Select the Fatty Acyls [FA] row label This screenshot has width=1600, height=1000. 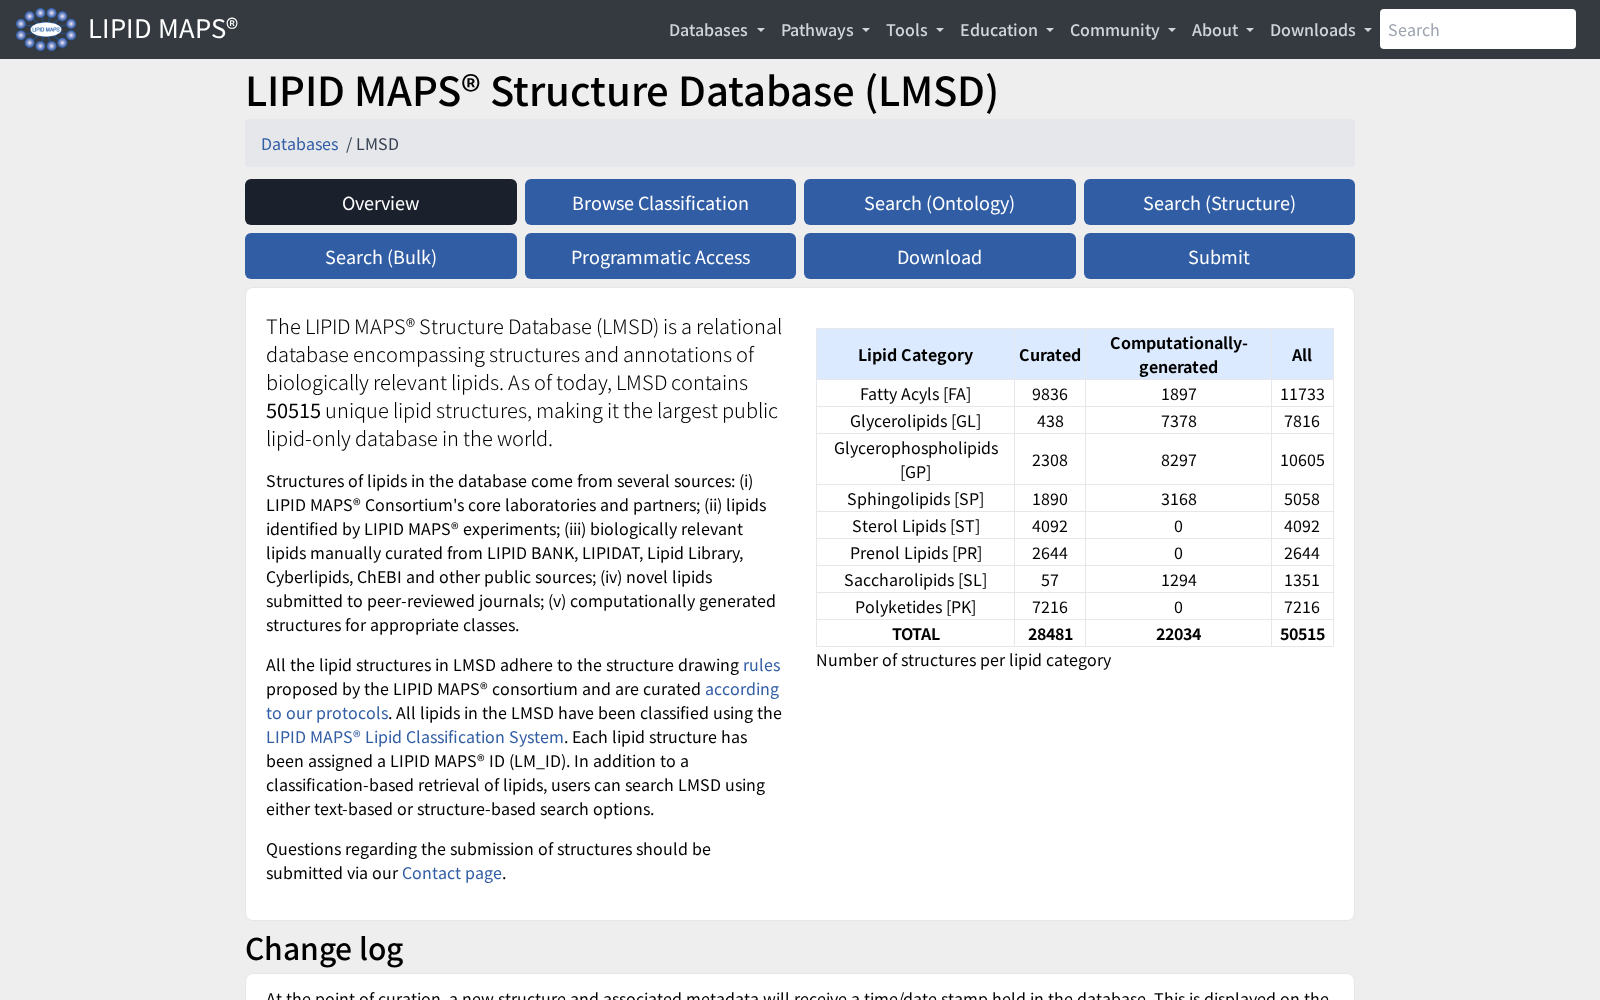coord(915,394)
